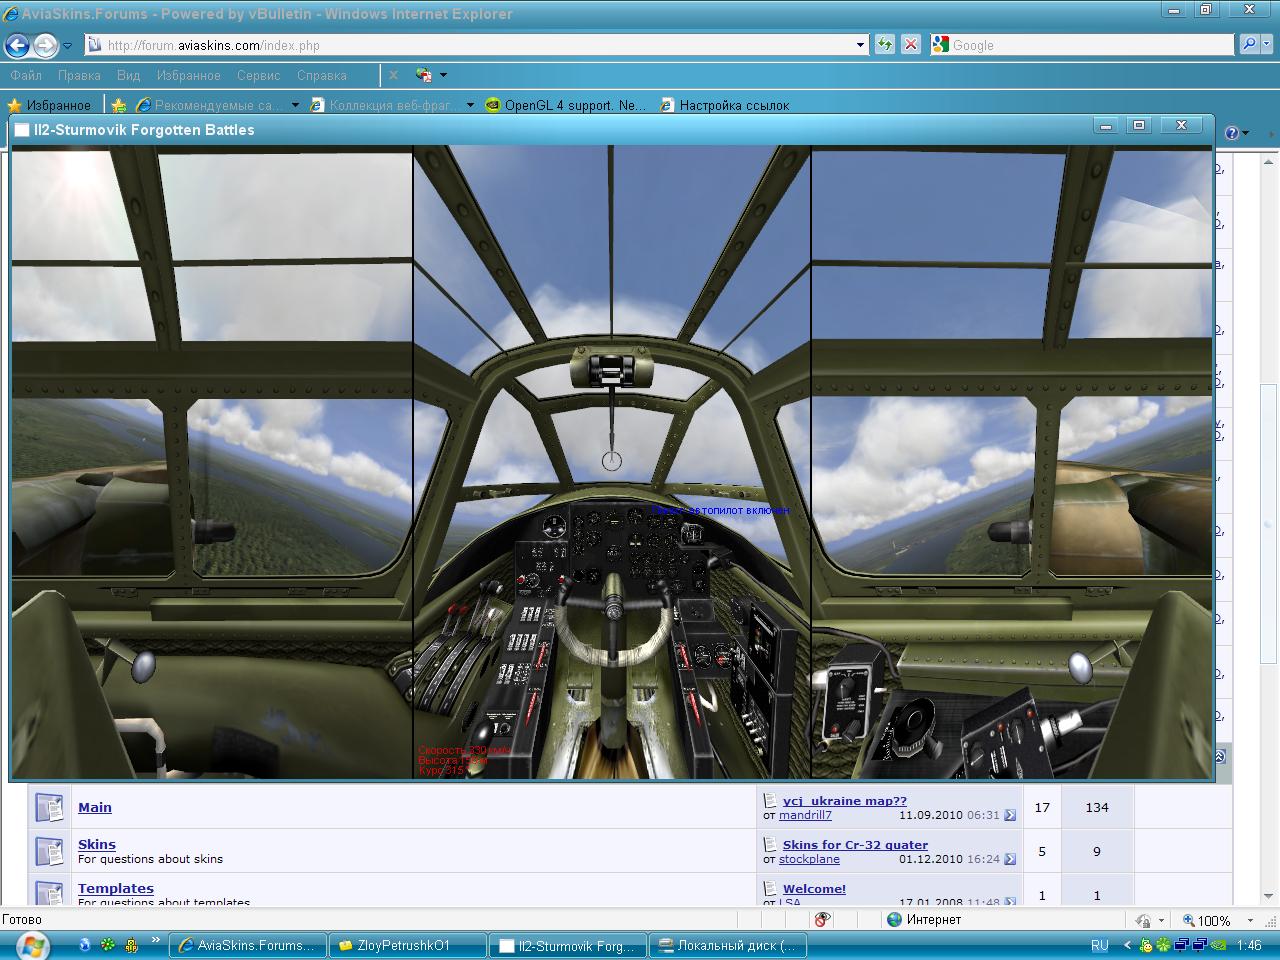Switch to Il2-Sturmovik Forgotten Battles taskbar button

pos(568,945)
